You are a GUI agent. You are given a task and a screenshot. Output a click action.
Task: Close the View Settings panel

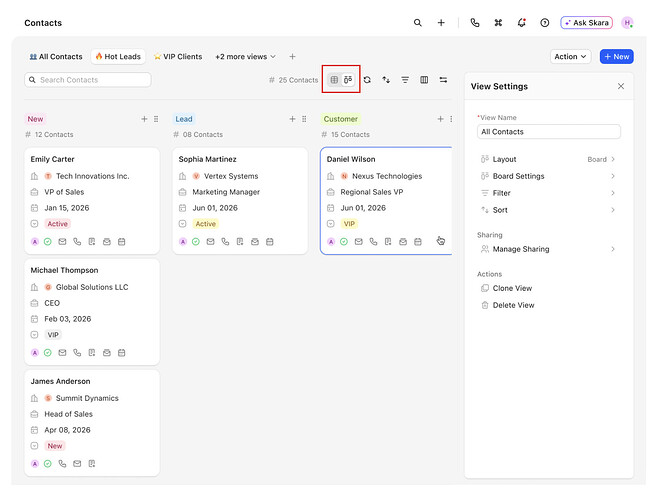click(x=621, y=86)
